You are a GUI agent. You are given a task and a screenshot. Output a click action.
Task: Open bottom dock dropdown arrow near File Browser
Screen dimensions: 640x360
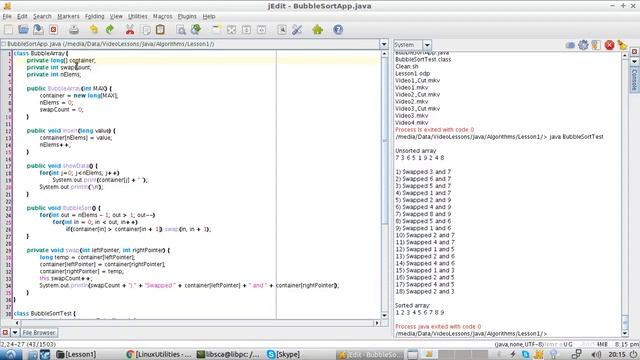pyautogui.click(x=15, y=333)
